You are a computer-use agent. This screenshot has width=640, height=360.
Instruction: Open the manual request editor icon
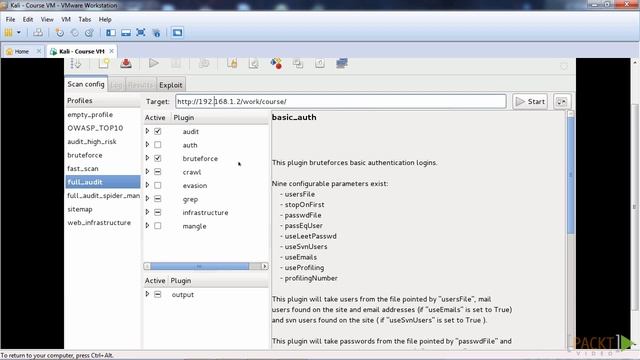coord(232,63)
